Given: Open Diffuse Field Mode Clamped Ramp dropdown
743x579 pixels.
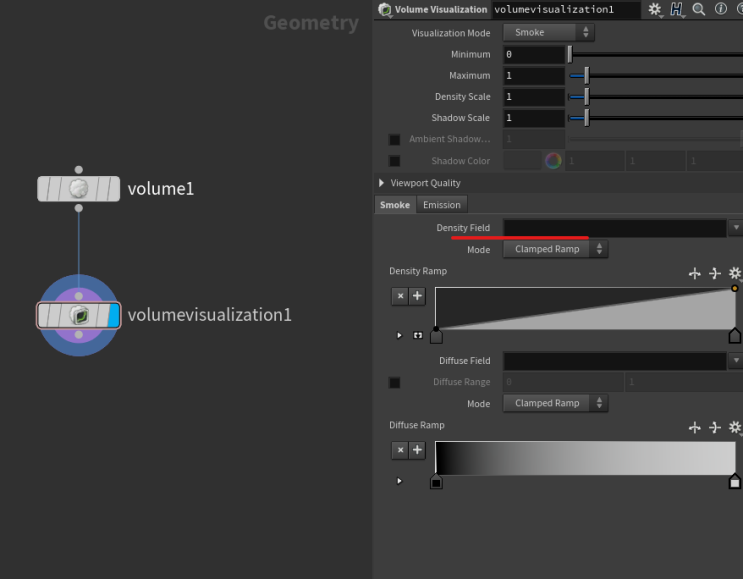Looking at the screenshot, I should pyautogui.click(x=555, y=403).
